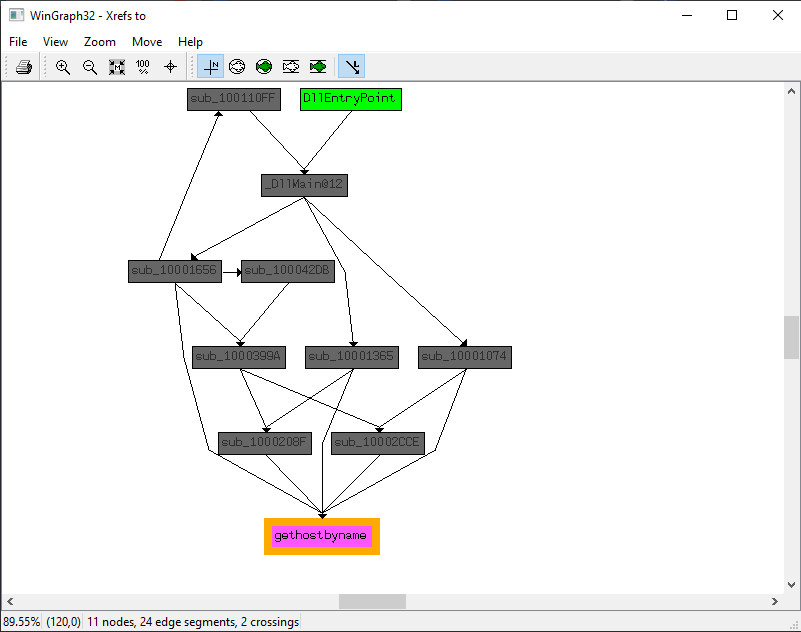Select the DllEntryPoint green node

coord(350,99)
